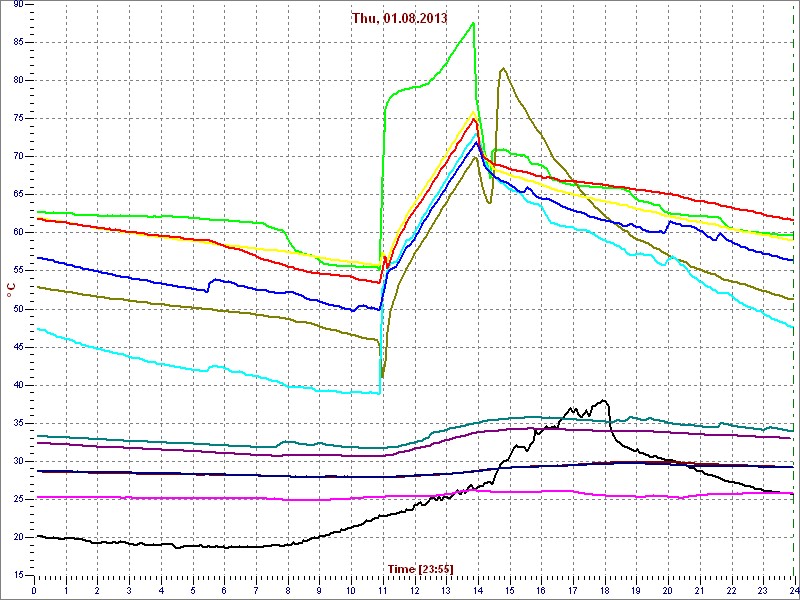Select the '50' temperature axis label

pos(18,309)
